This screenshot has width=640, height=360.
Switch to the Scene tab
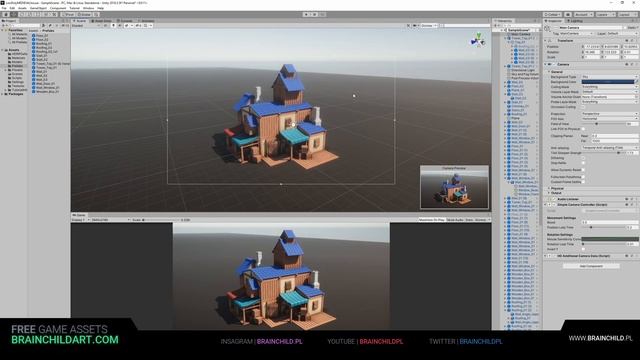pyautogui.click(x=80, y=20)
